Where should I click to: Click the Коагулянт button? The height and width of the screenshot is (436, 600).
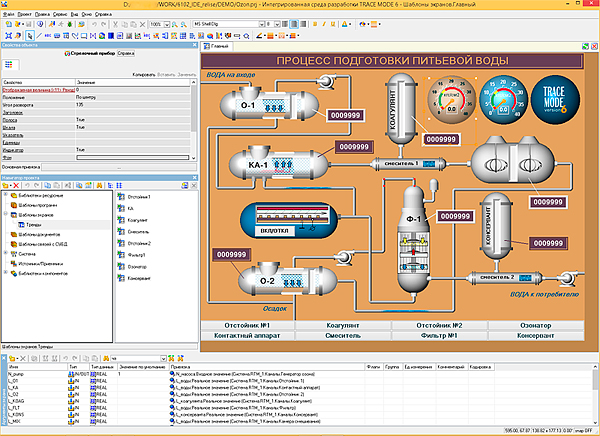pos(343,325)
